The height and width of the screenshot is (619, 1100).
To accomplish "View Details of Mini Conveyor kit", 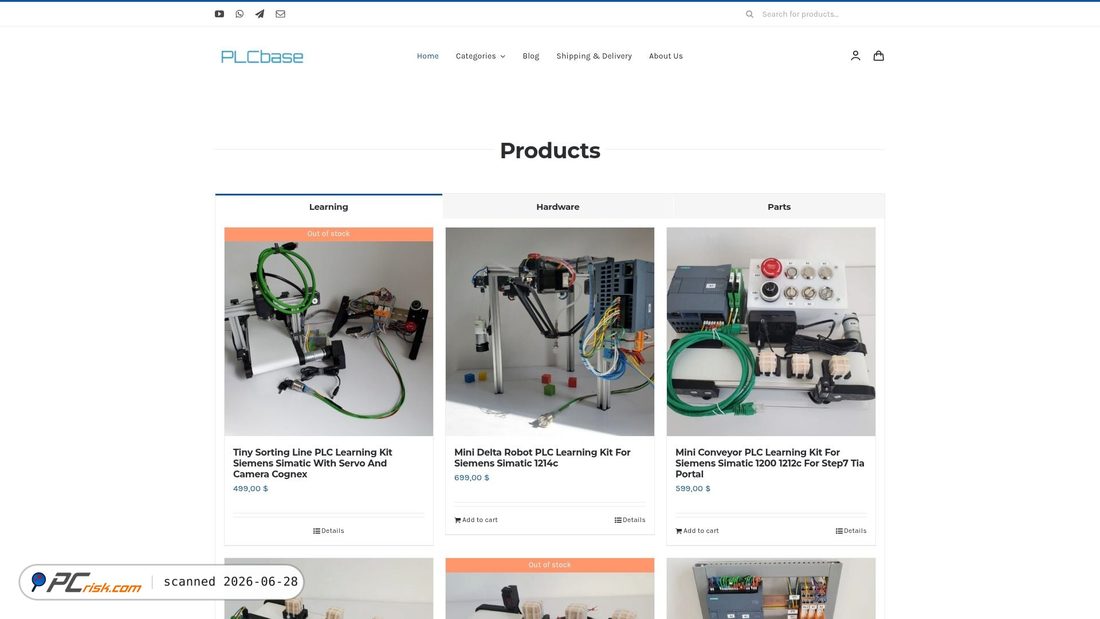I will (850, 531).
